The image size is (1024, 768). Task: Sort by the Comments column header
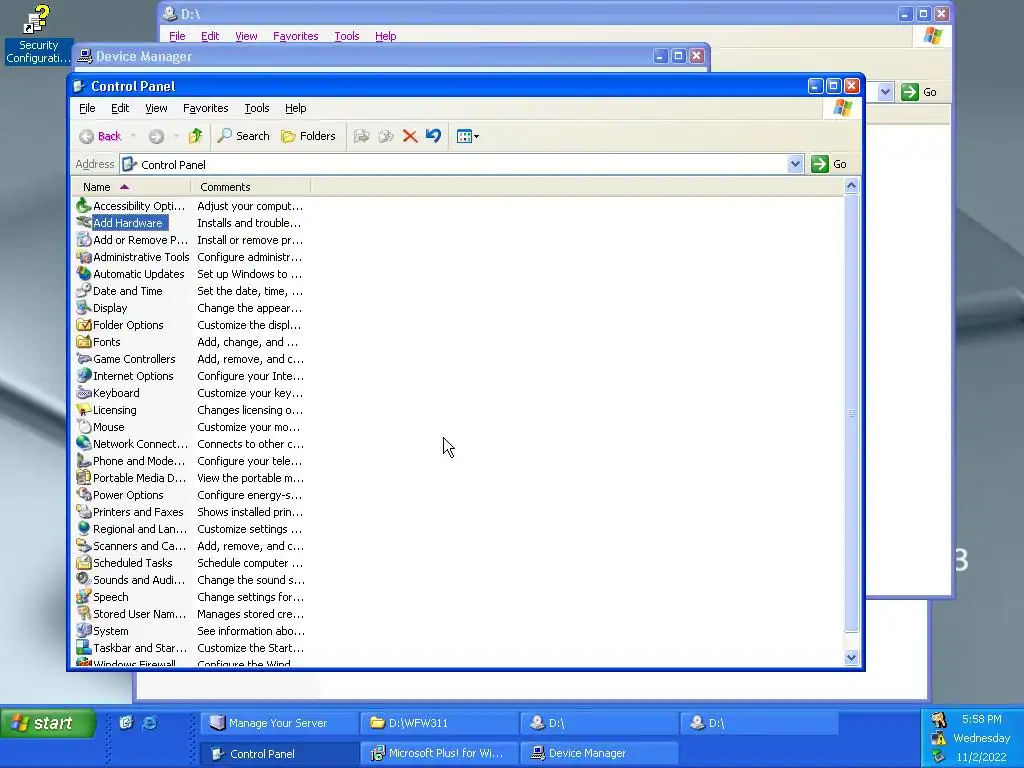click(250, 187)
